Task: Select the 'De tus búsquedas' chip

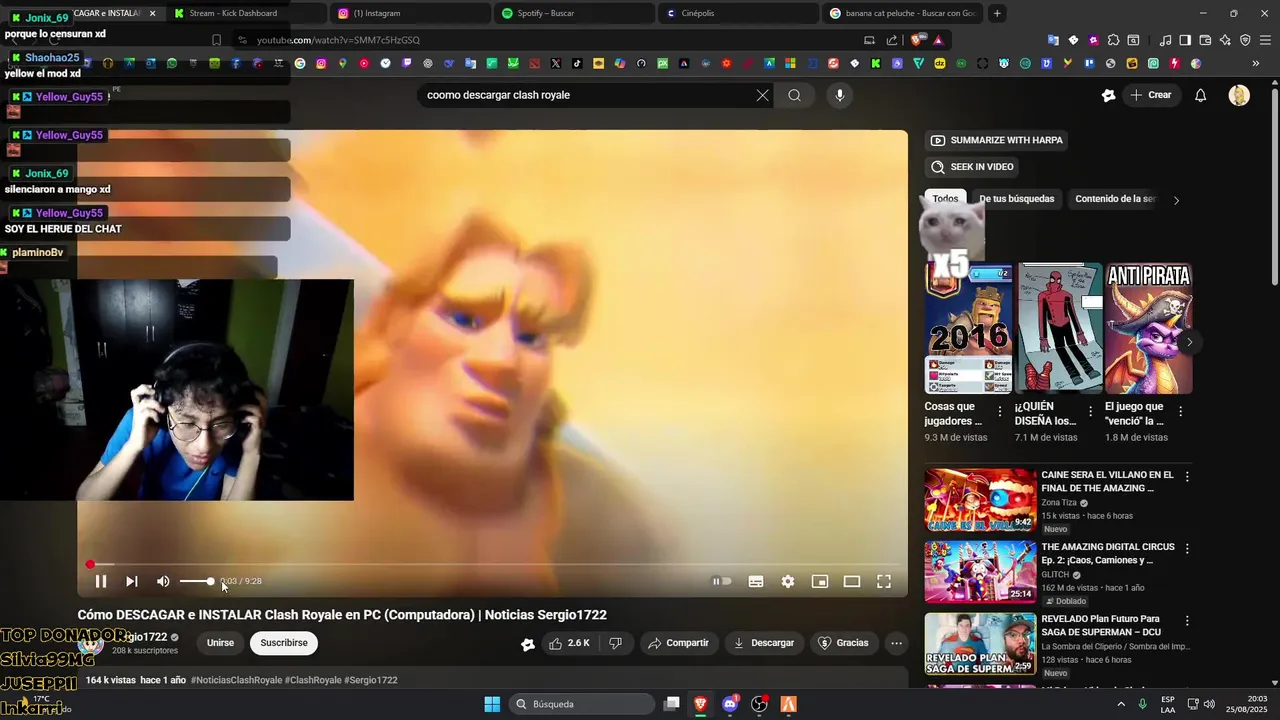Action: [1016, 199]
